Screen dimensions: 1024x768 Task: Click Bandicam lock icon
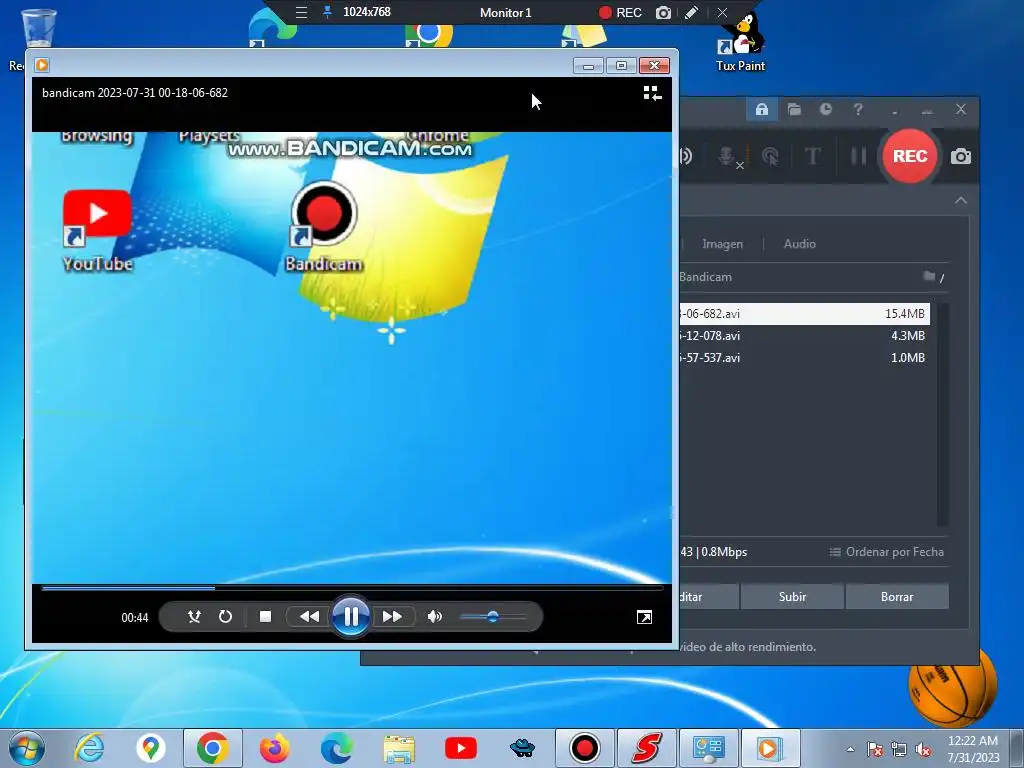[761, 109]
